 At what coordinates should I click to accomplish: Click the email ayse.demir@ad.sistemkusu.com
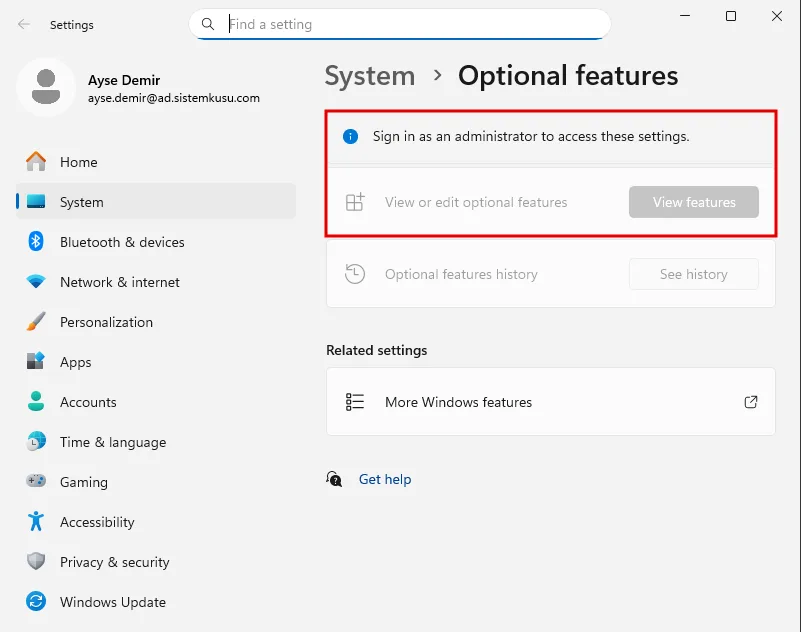point(174,98)
